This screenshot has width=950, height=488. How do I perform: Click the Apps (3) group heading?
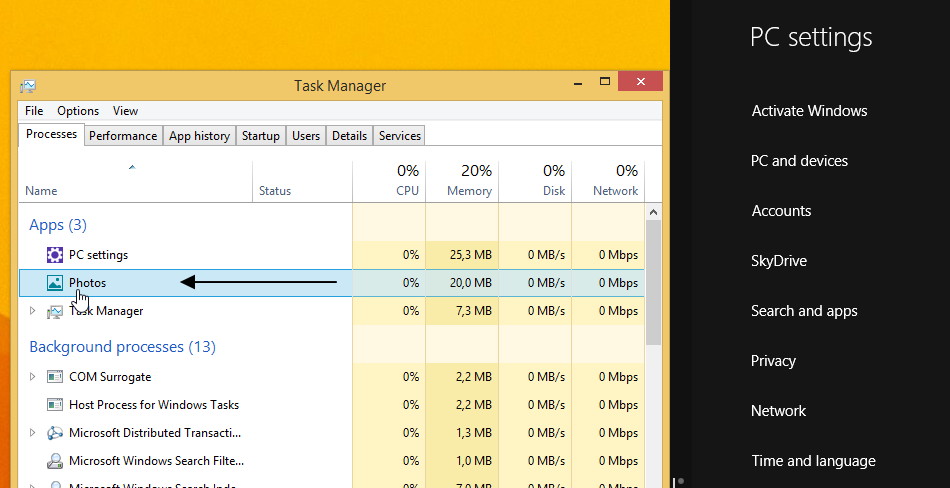coord(58,225)
